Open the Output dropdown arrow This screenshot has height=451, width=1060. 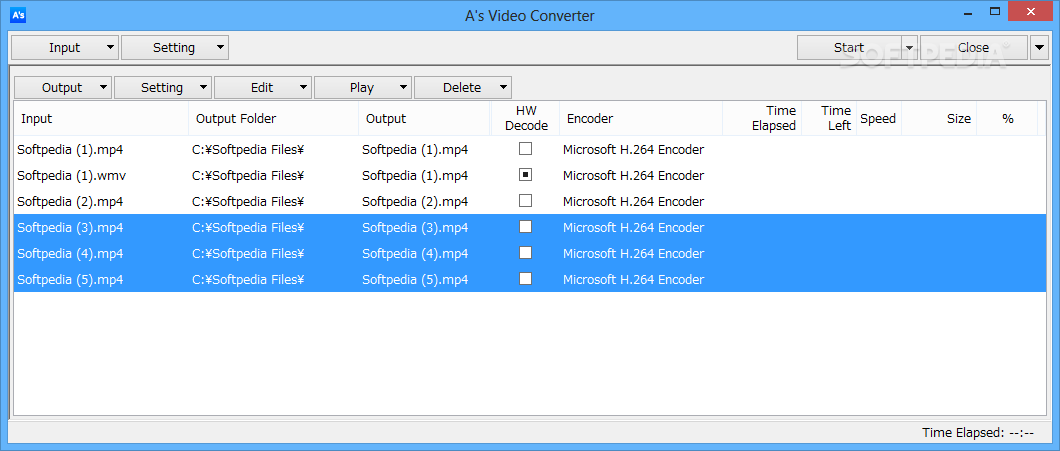point(102,87)
